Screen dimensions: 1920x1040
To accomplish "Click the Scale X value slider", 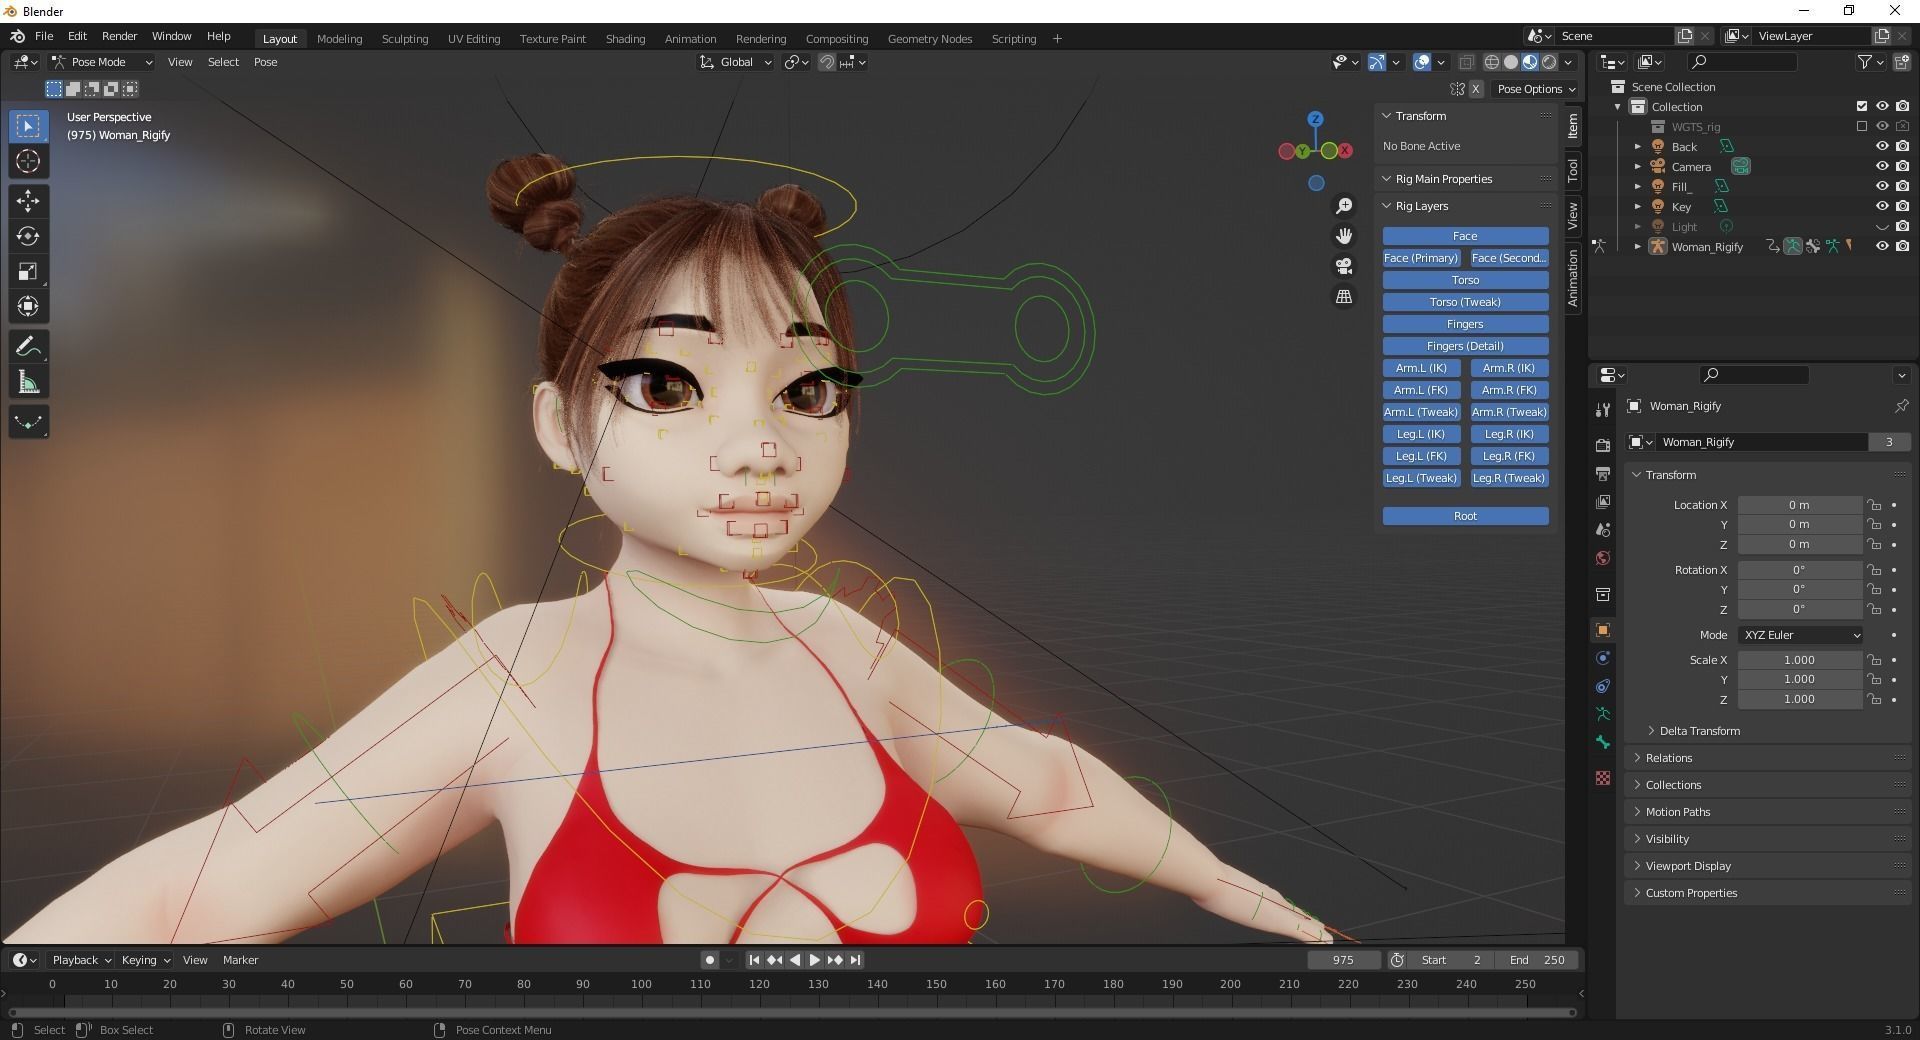I will [1799, 660].
